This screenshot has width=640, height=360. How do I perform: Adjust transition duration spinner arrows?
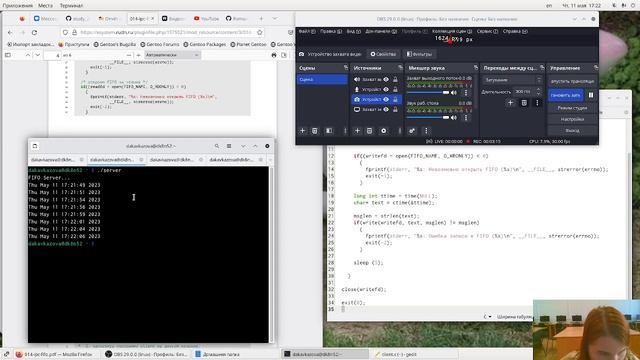click(x=539, y=91)
